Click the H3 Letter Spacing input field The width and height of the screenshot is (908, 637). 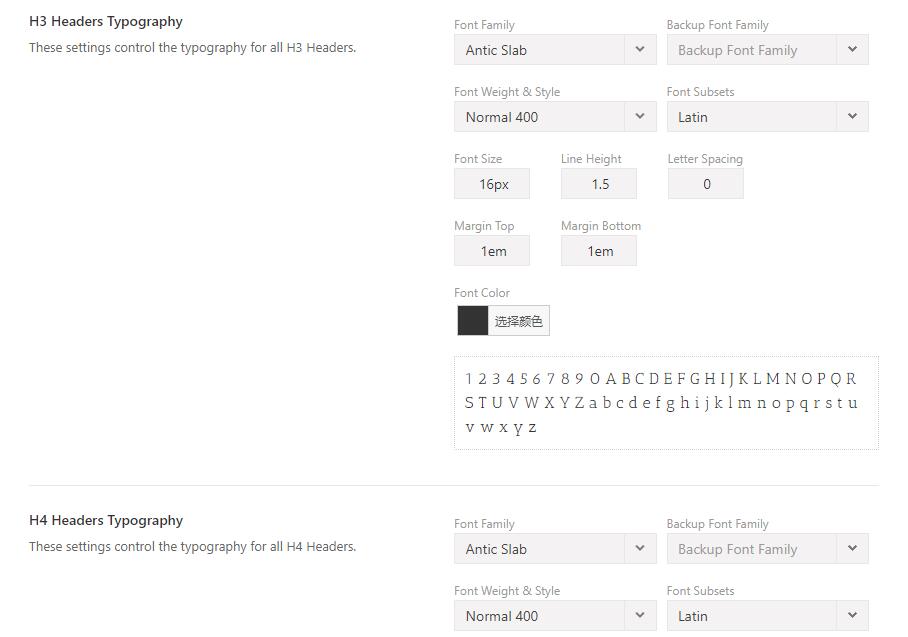706,184
